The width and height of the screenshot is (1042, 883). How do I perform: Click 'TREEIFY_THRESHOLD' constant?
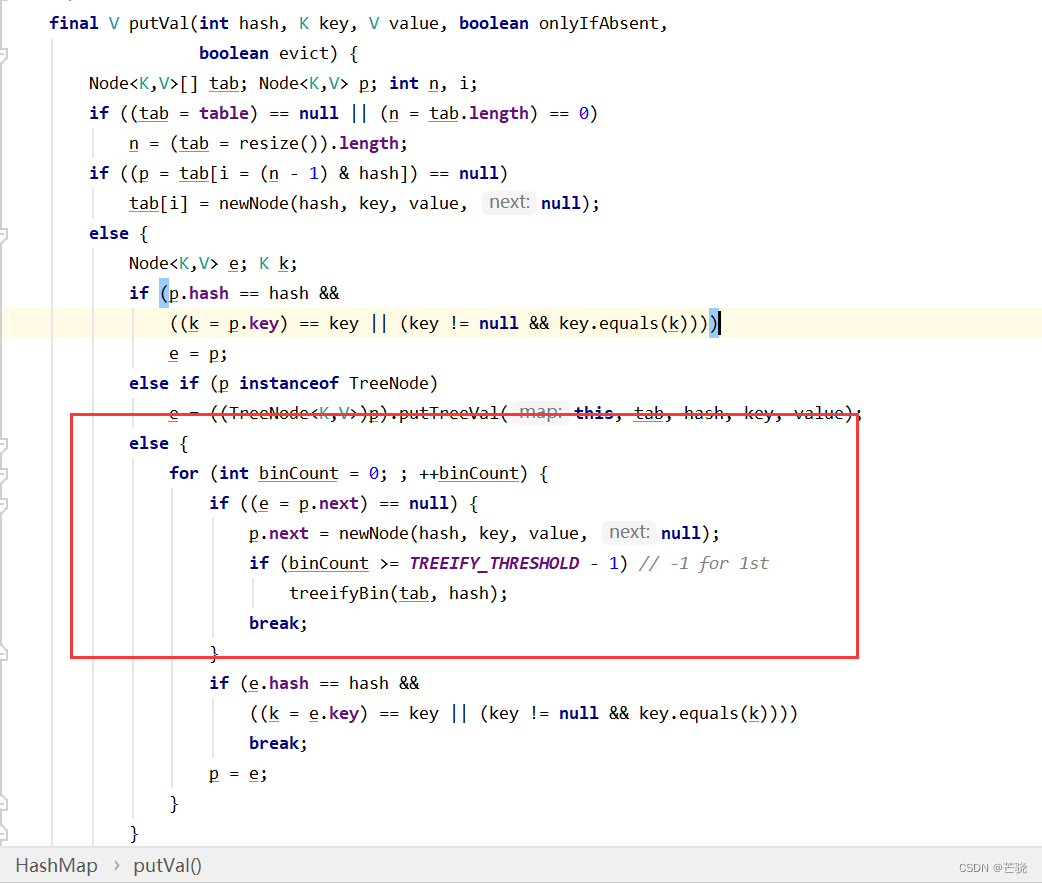click(494, 563)
